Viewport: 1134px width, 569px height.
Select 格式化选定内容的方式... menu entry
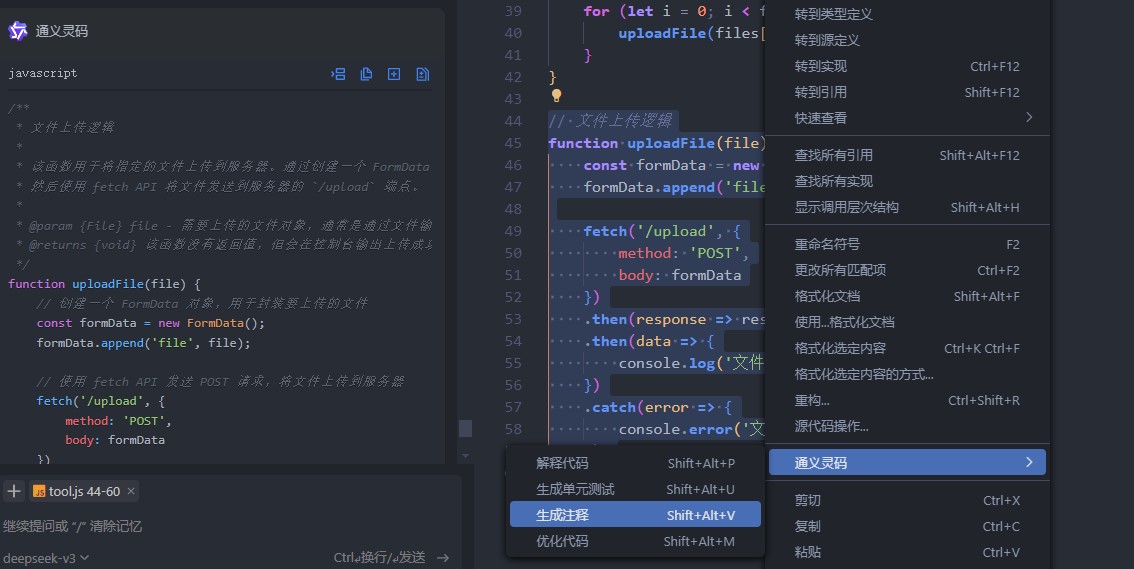coord(907,374)
